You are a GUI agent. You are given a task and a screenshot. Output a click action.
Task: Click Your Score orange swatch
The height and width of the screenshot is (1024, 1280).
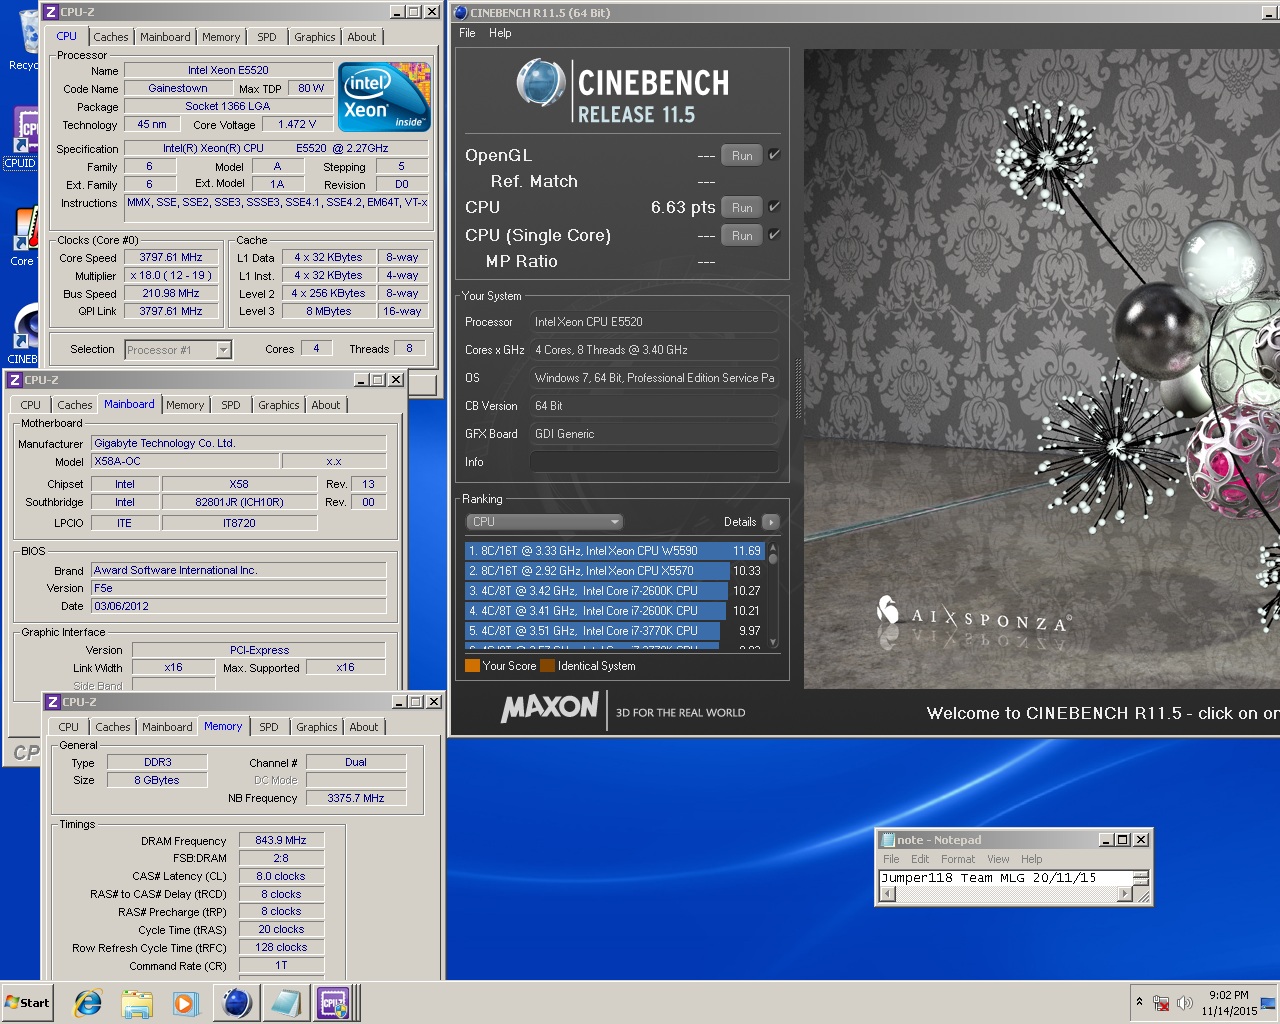472,666
